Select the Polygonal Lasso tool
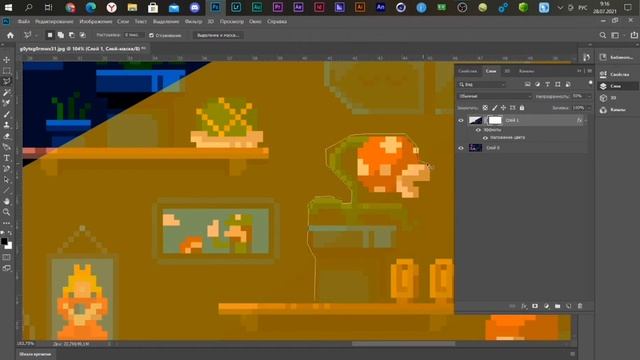The height and width of the screenshot is (360, 640). tap(7, 81)
